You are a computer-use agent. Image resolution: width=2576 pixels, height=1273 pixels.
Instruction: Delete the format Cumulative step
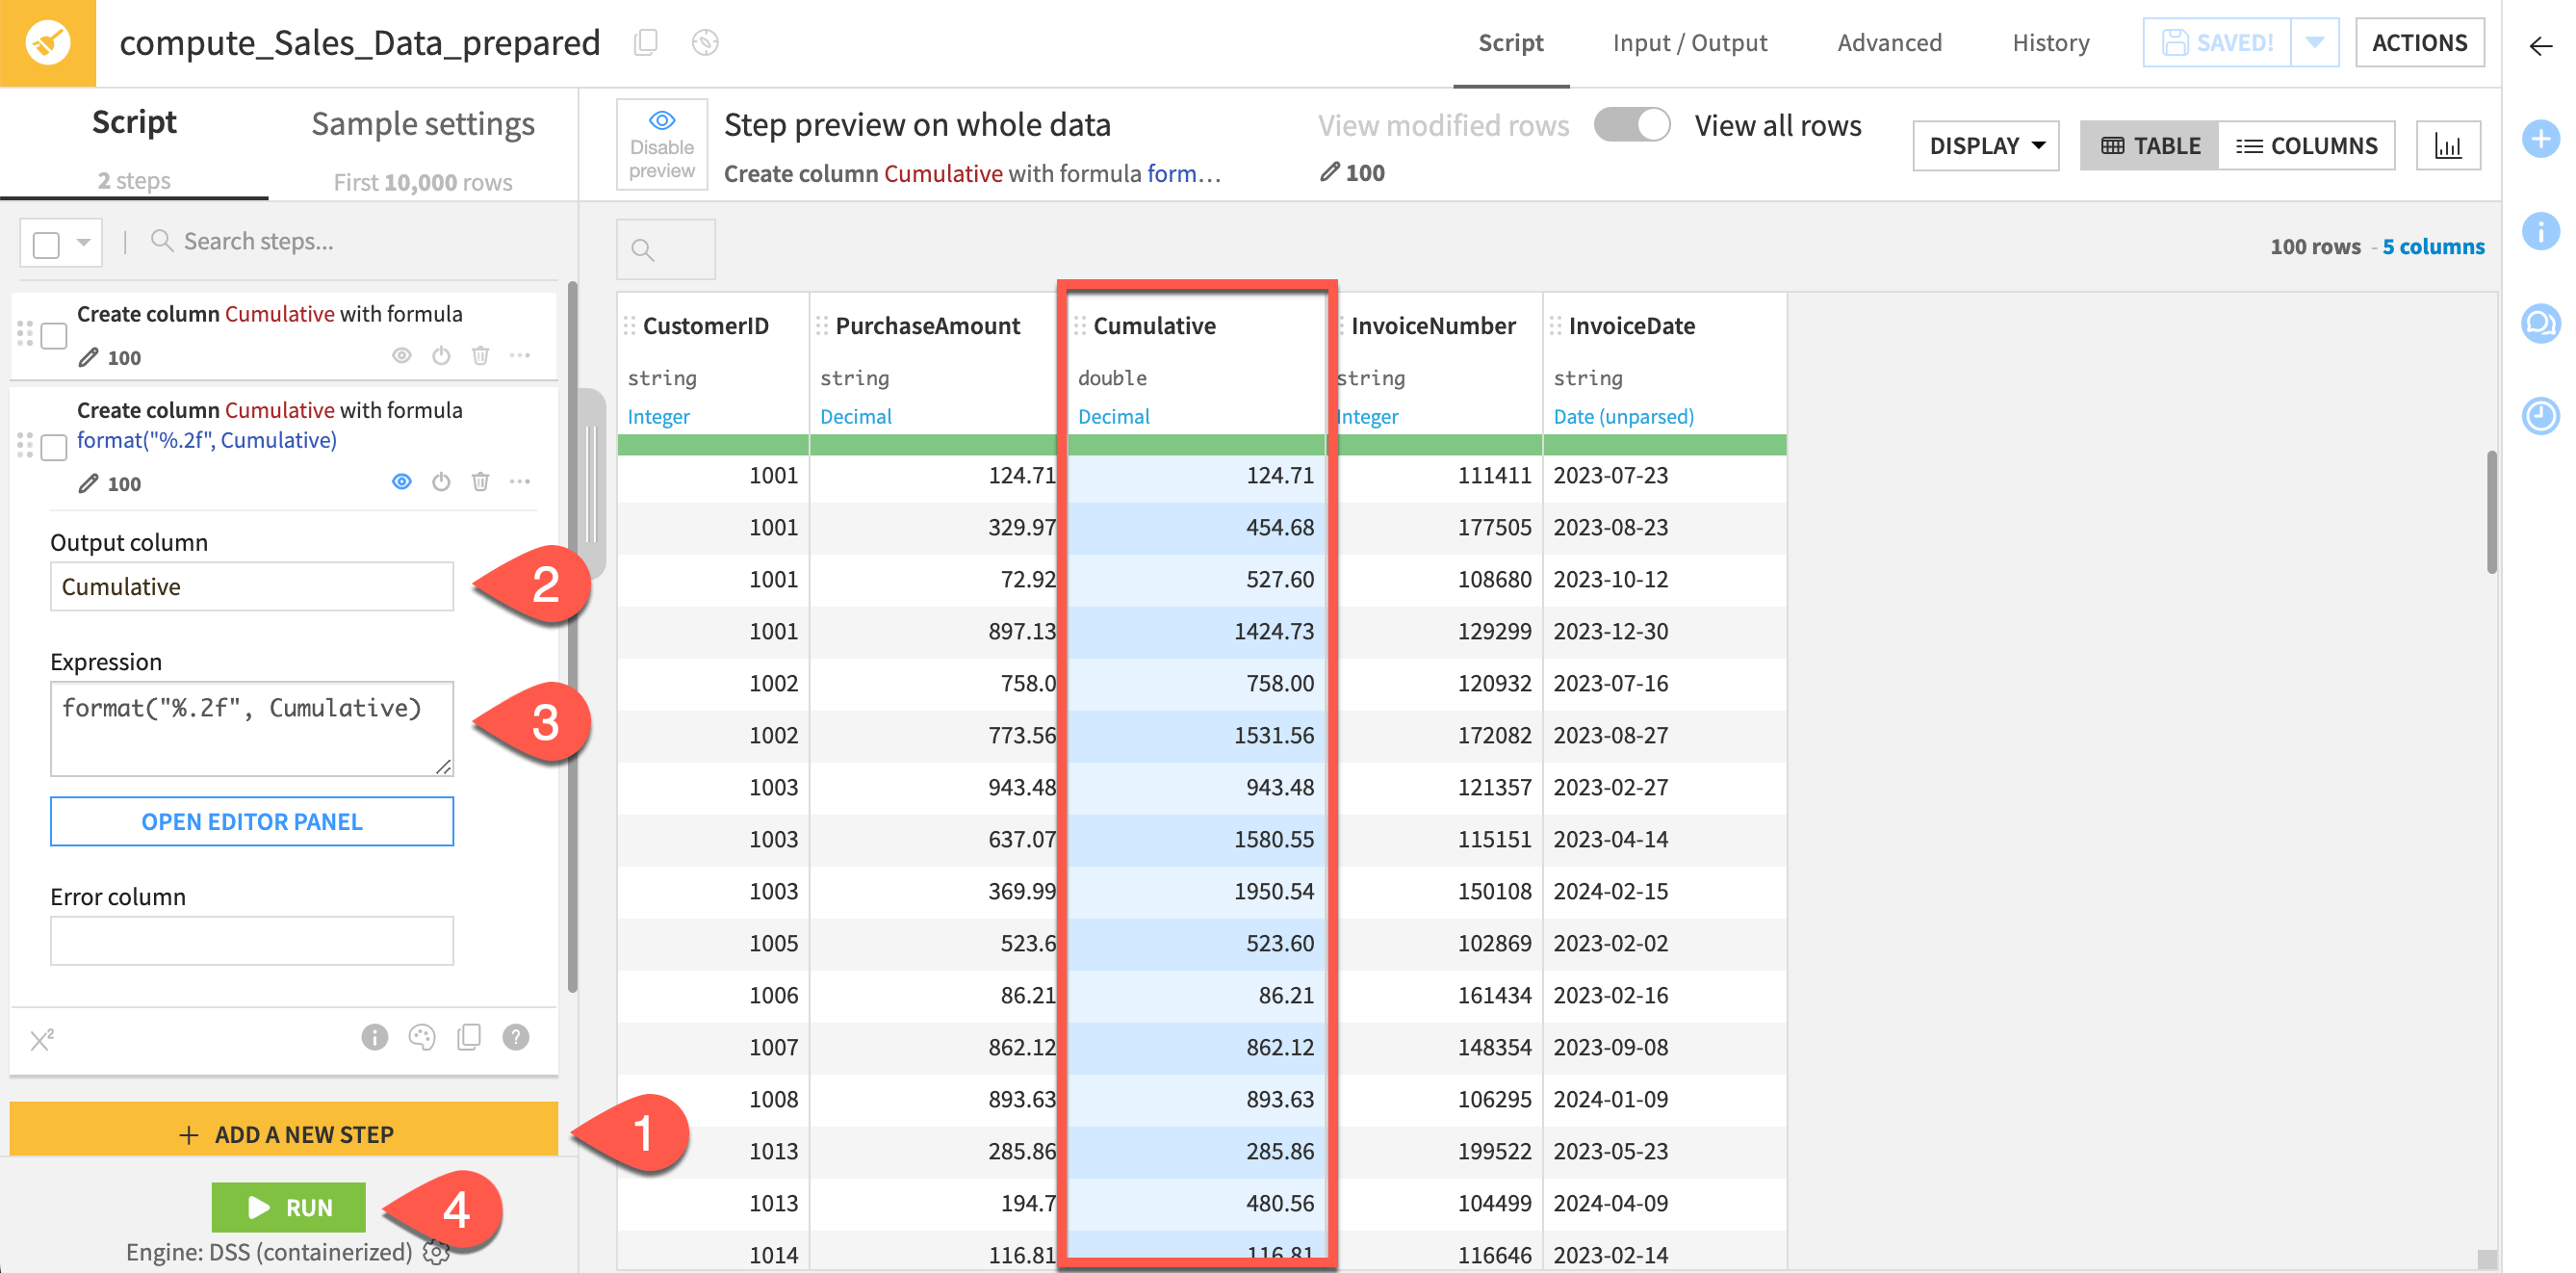[x=481, y=482]
